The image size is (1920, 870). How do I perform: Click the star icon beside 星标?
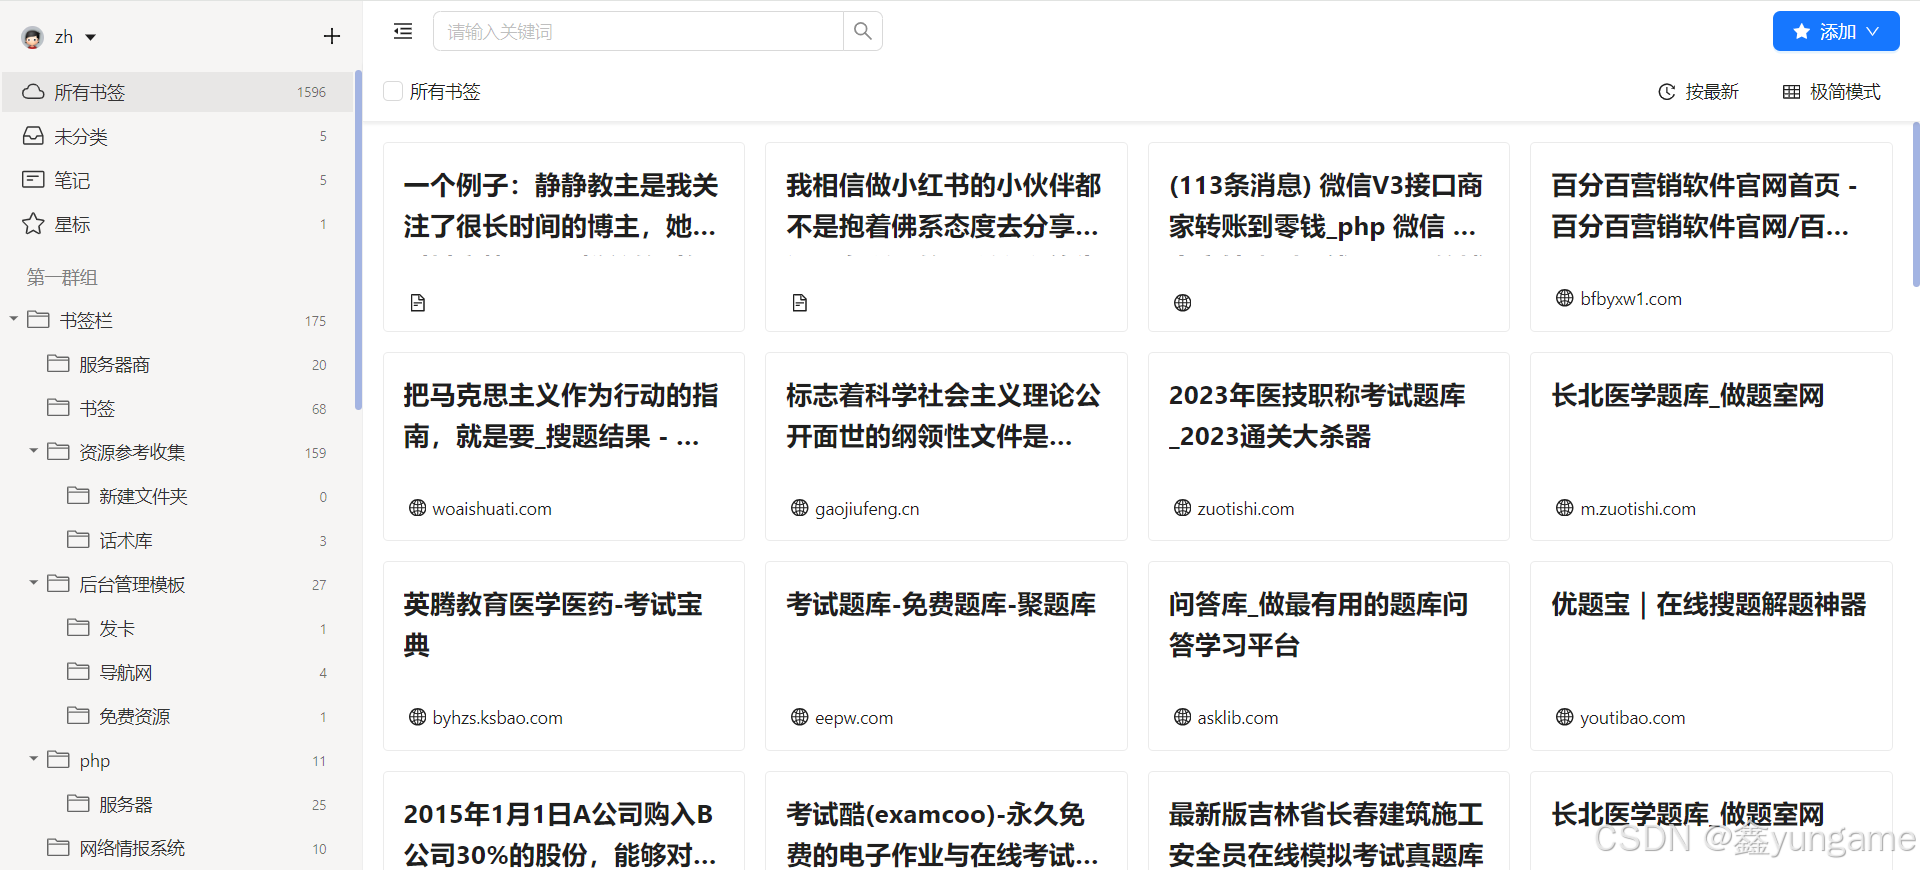[33, 224]
